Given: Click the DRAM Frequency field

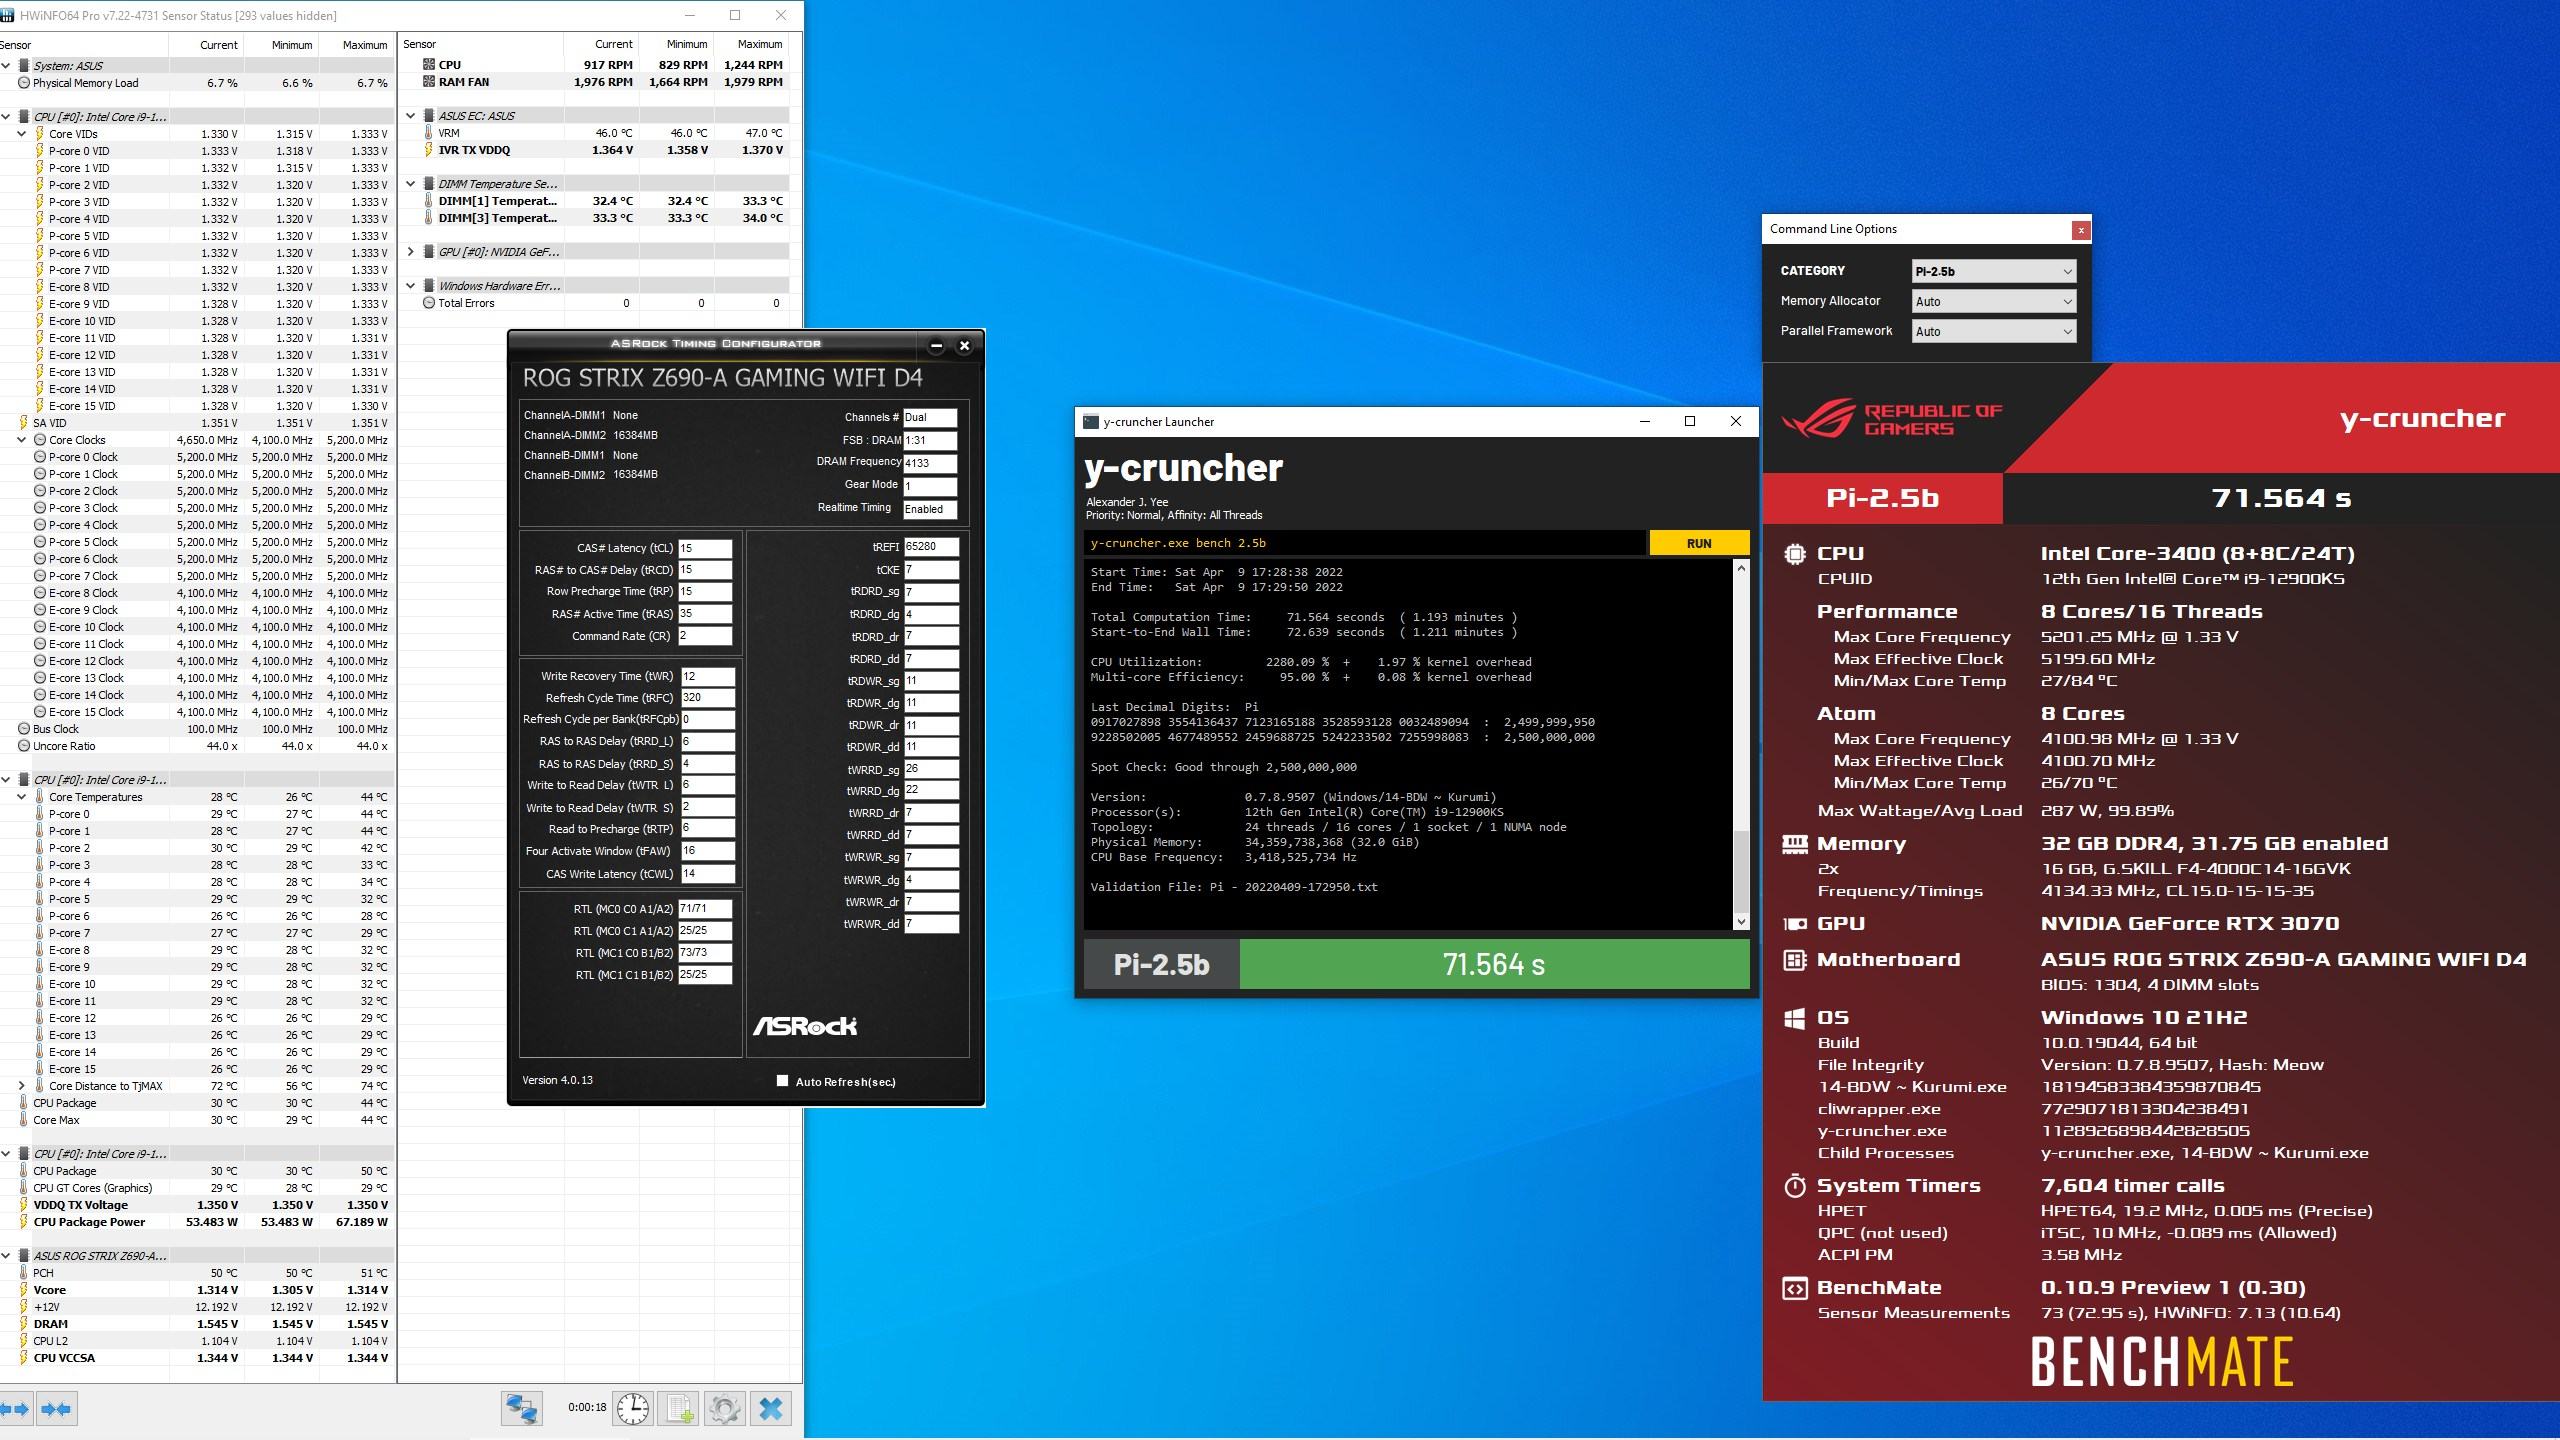Looking at the screenshot, I should point(930,463).
